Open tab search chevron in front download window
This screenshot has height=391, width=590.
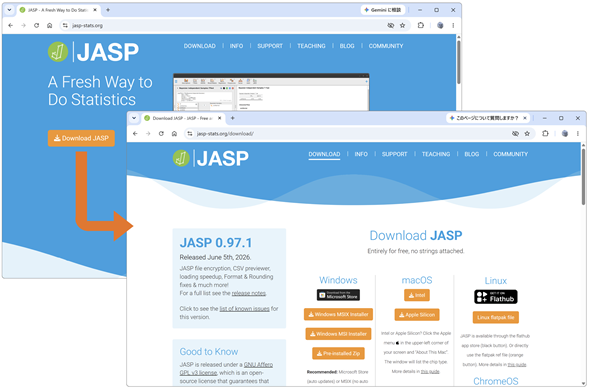[x=134, y=118]
